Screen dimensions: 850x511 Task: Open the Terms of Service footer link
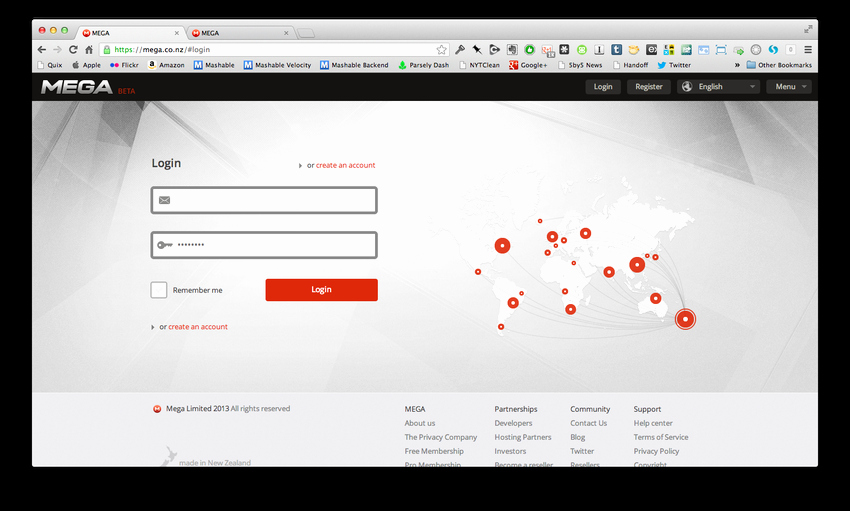pos(661,437)
